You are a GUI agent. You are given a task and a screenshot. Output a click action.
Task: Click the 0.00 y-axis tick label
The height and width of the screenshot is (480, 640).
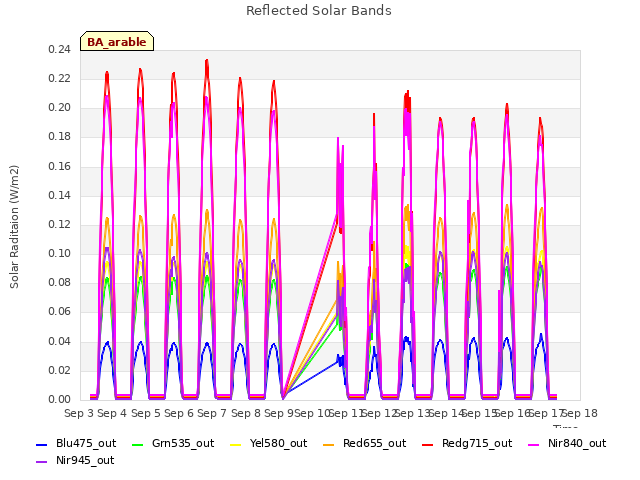coord(59,399)
